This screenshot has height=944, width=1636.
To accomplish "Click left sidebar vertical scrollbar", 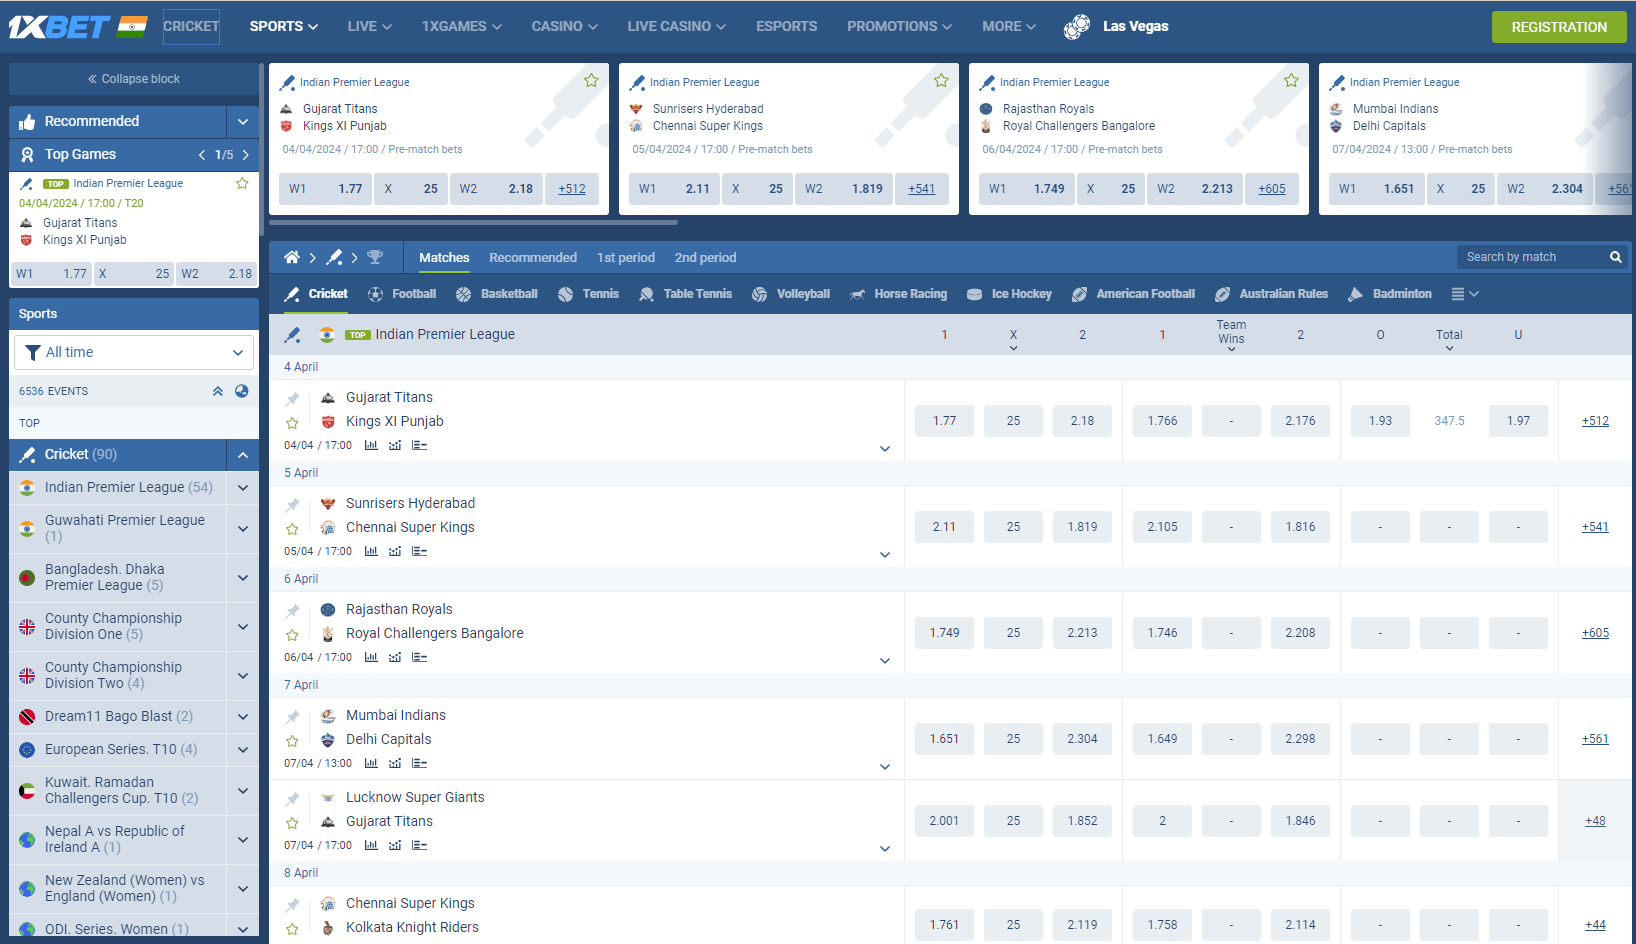I will pos(262,150).
